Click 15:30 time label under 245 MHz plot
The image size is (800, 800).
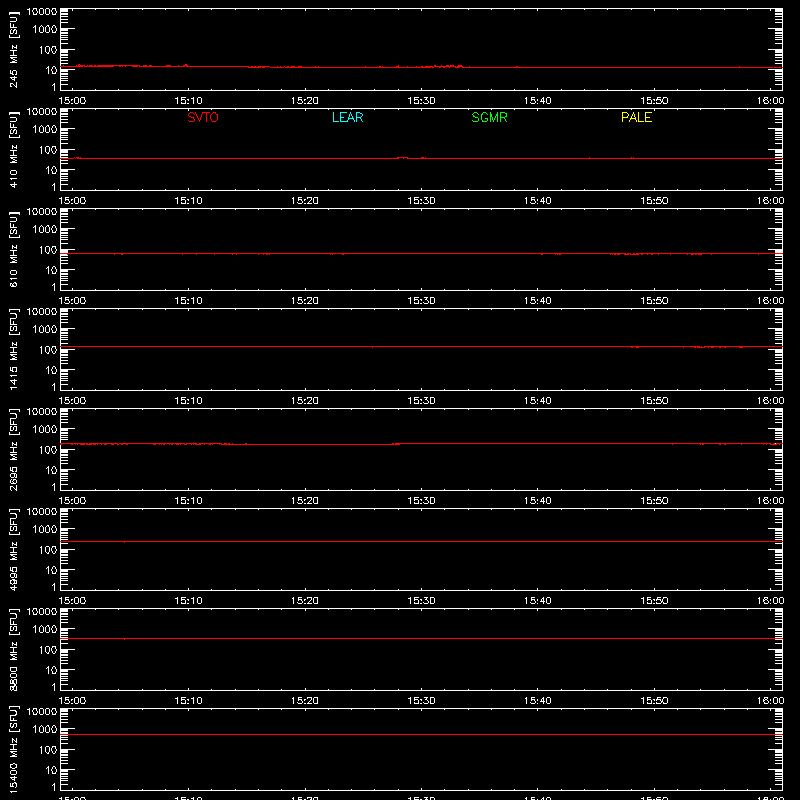tap(421, 101)
